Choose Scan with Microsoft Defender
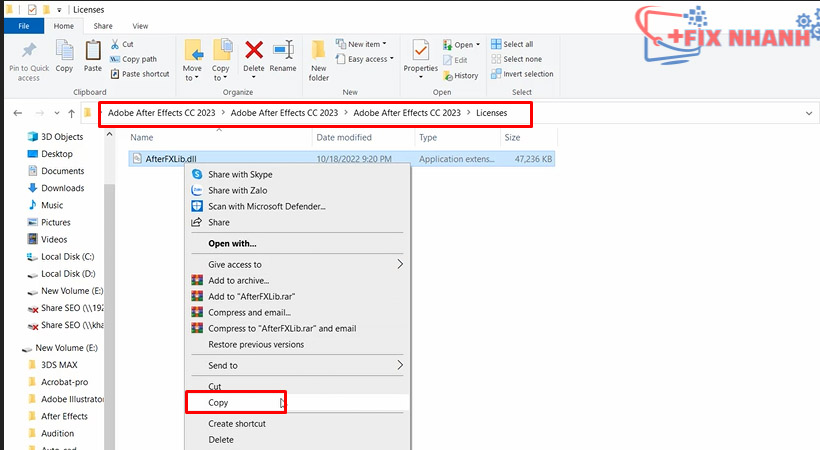This screenshot has width=820, height=450. pos(298,206)
